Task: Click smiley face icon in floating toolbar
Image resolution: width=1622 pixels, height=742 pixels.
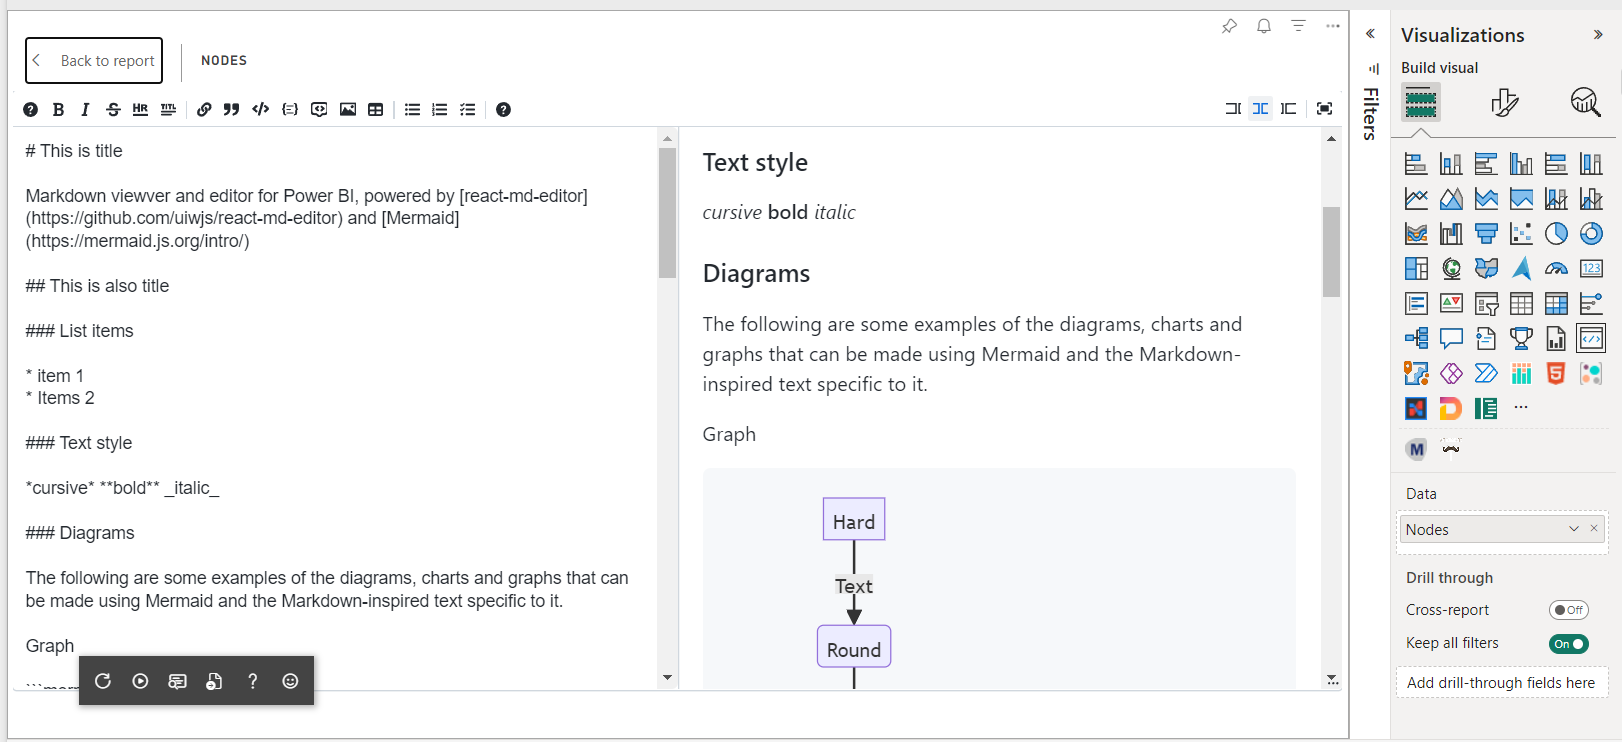Action: point(290,681)
